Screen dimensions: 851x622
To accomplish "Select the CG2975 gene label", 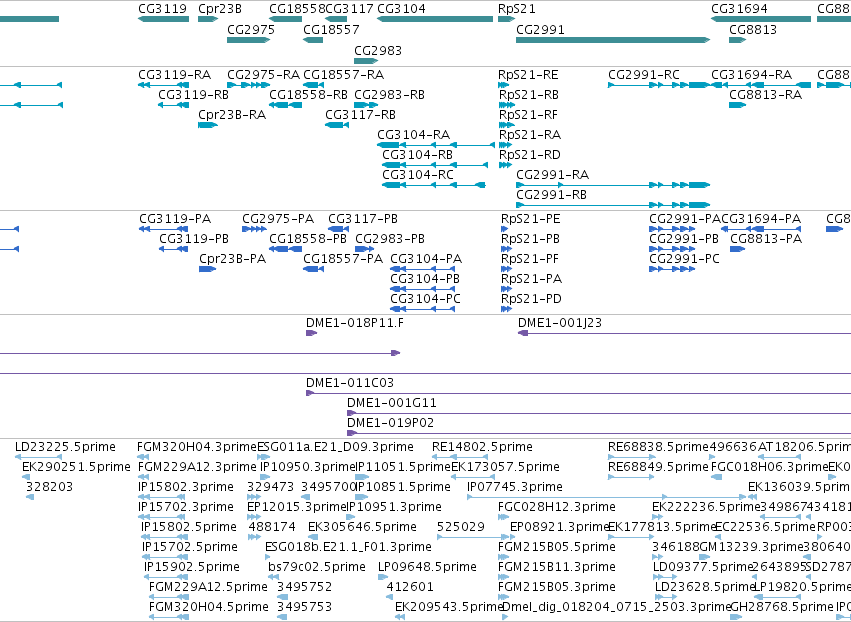I will coord(251,29).
